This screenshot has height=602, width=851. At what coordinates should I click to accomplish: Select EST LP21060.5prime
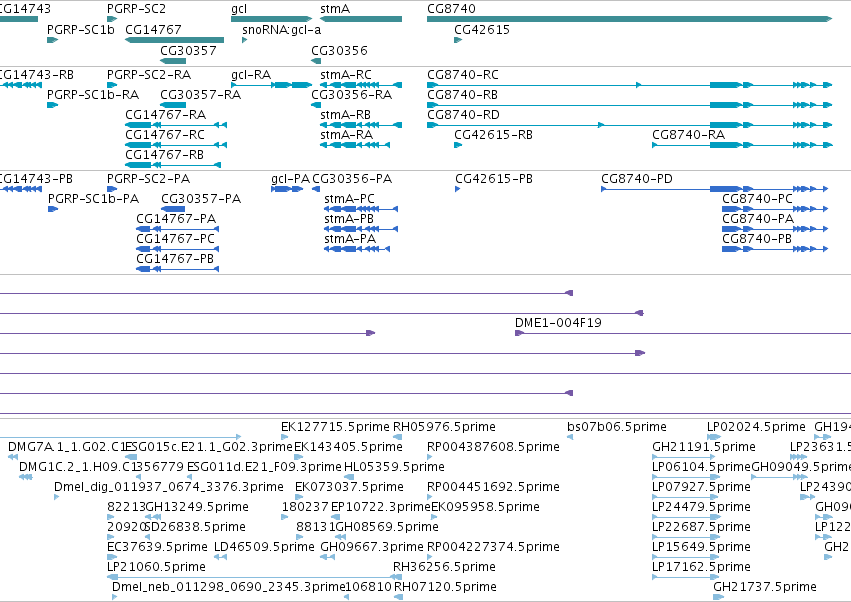[x=247, y=577]
